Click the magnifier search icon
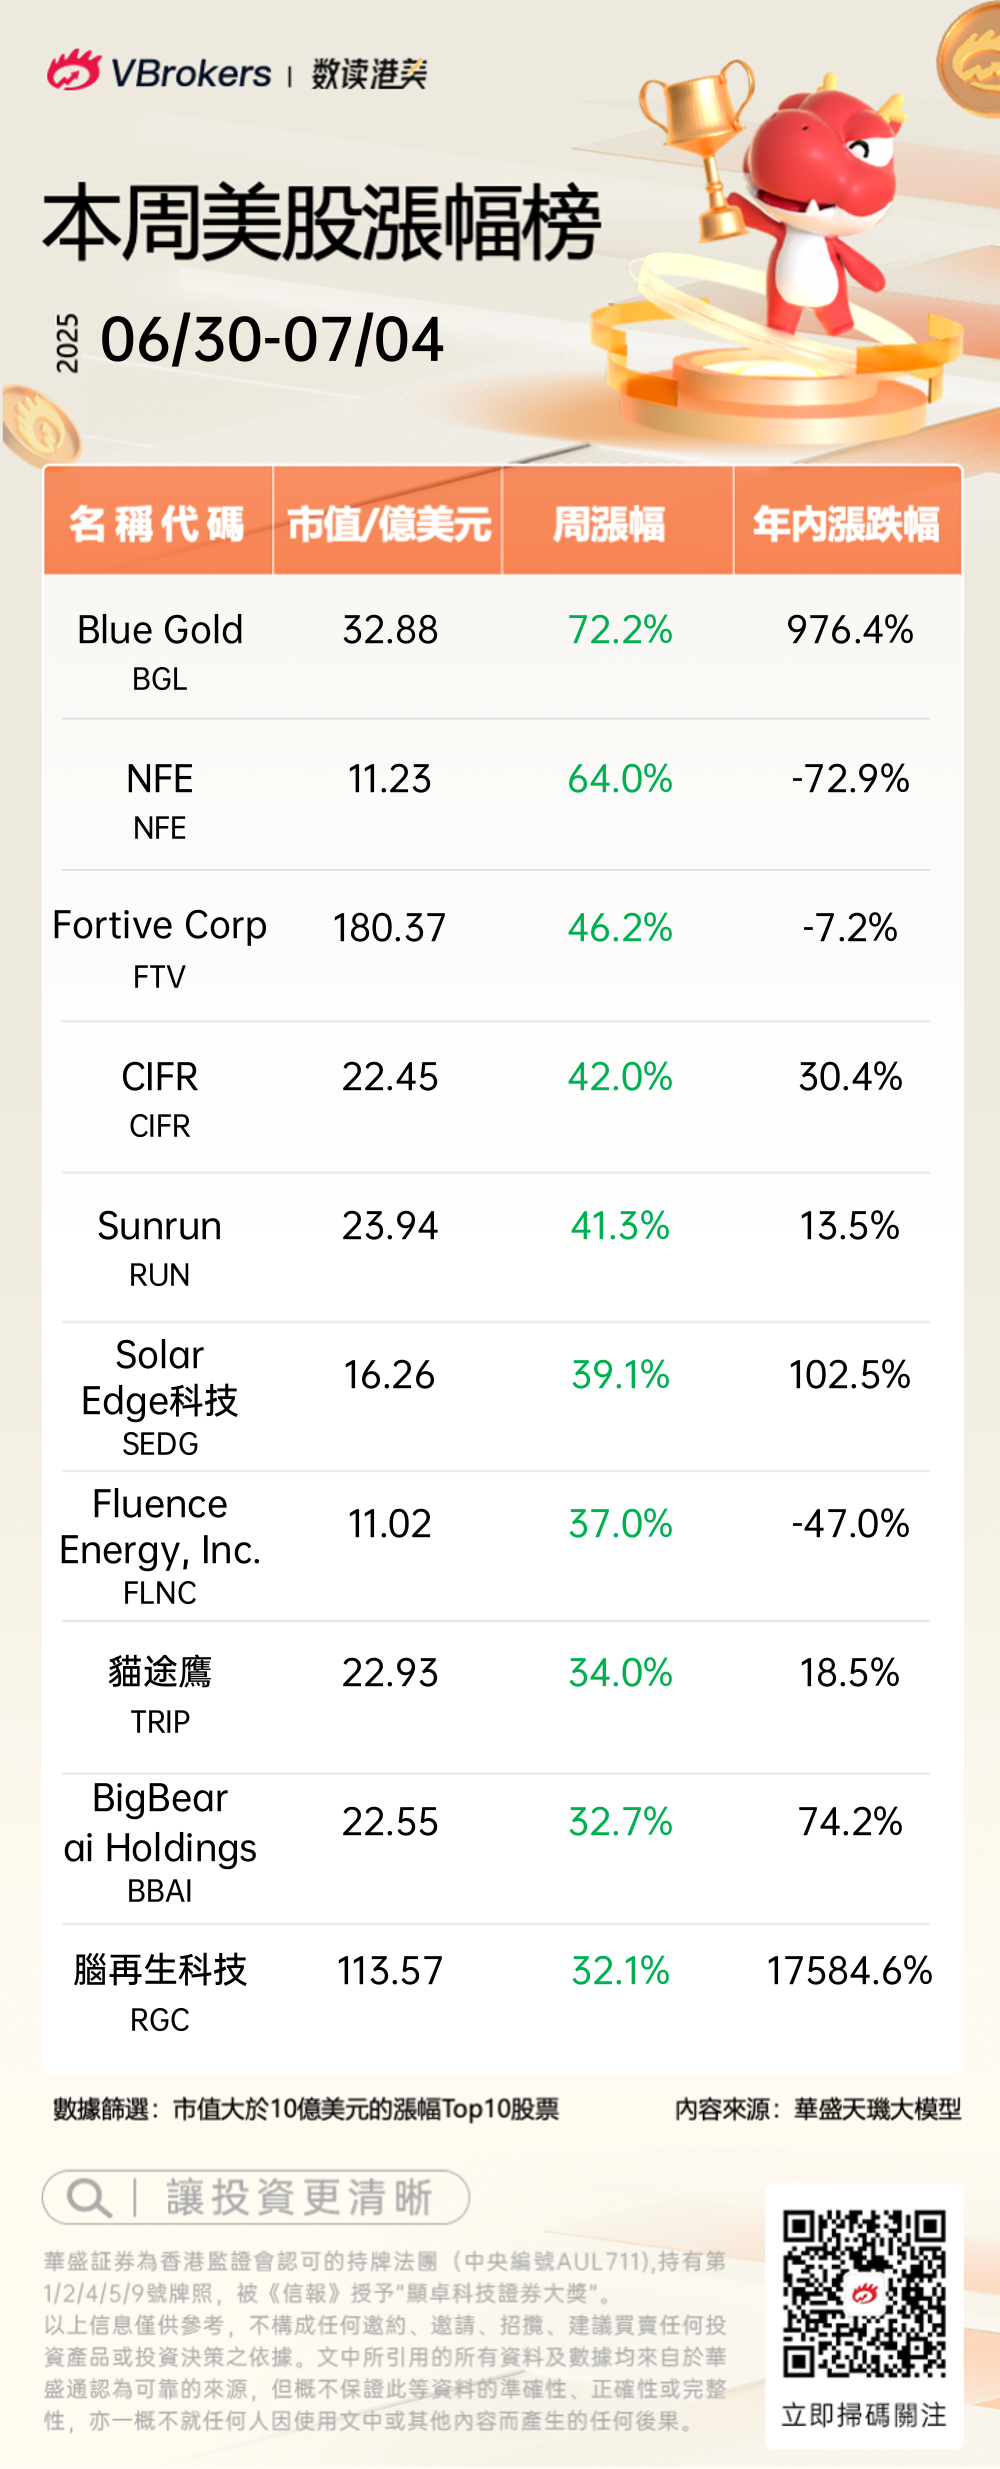This screenshot has height=2469, width=1000. click(88, 2198)
